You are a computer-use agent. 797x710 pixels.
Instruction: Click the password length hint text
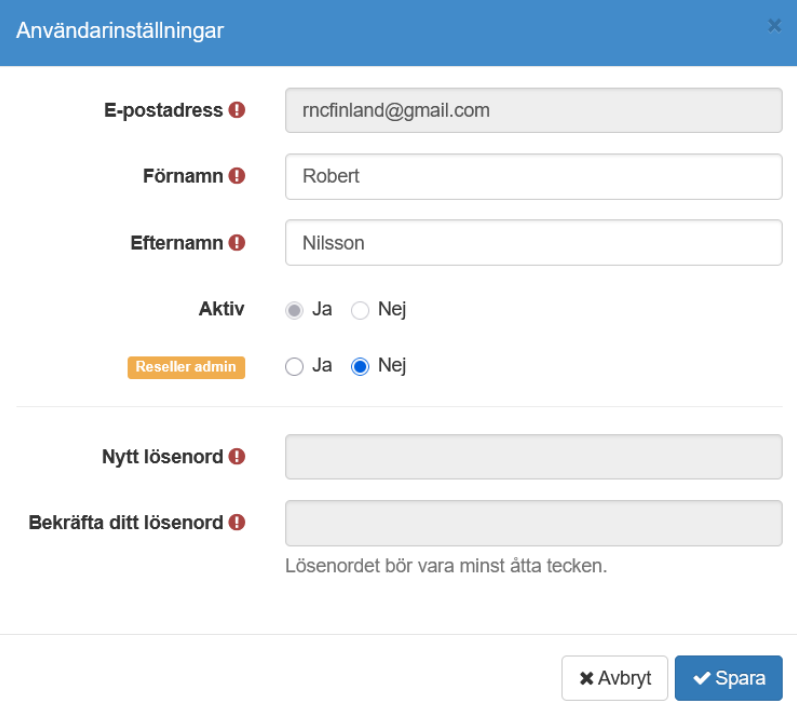point(446,566)
